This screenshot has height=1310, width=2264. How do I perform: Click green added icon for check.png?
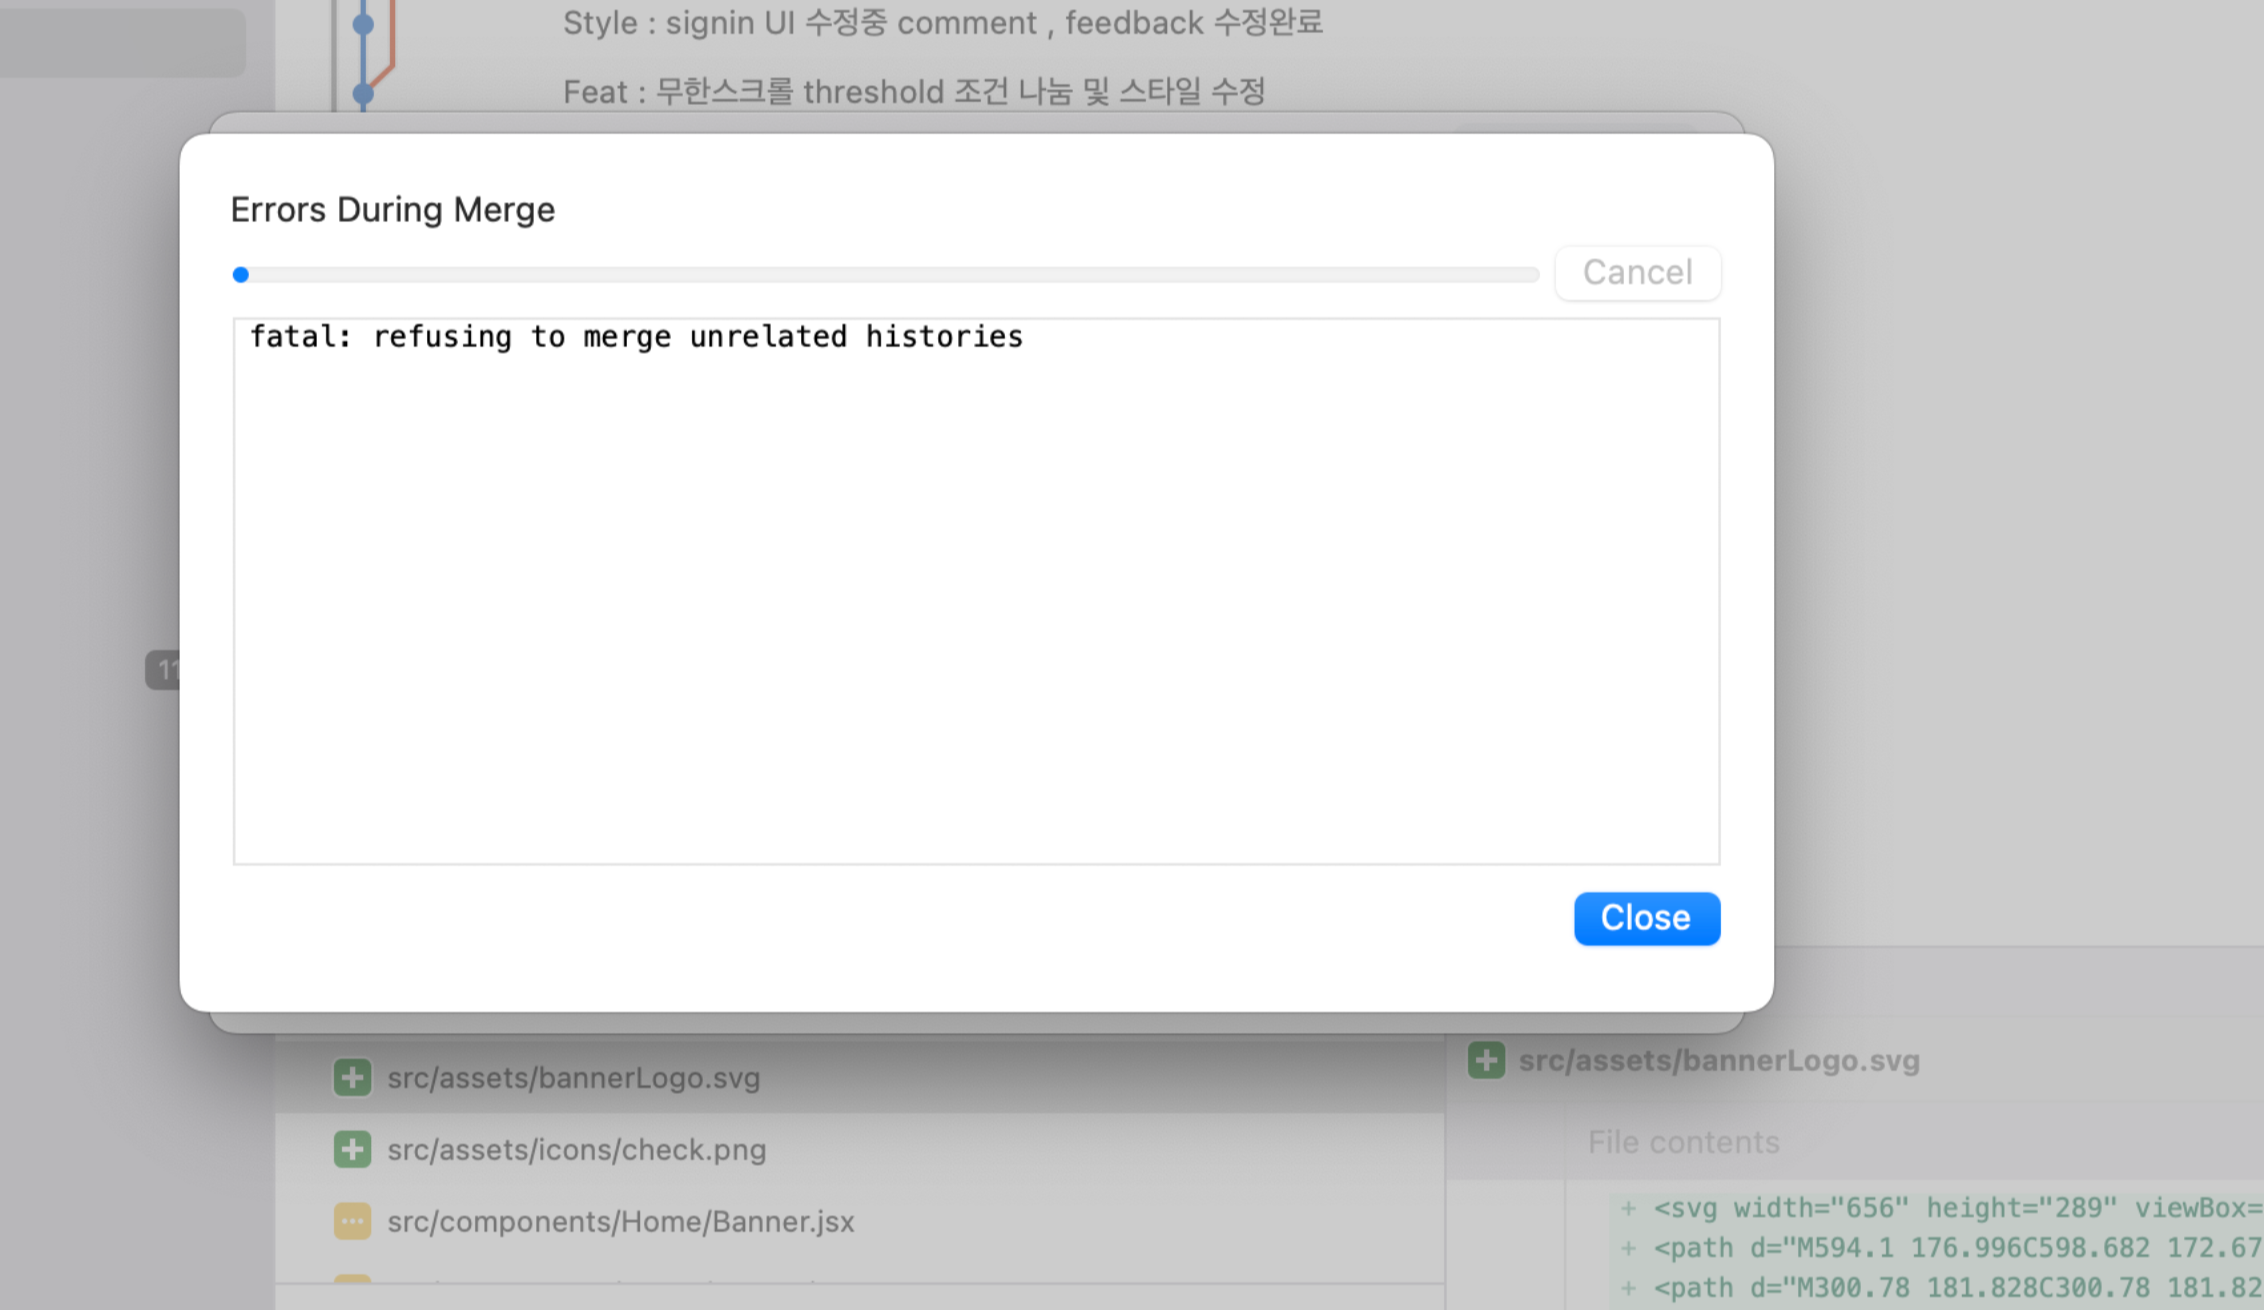point(352,1150)
